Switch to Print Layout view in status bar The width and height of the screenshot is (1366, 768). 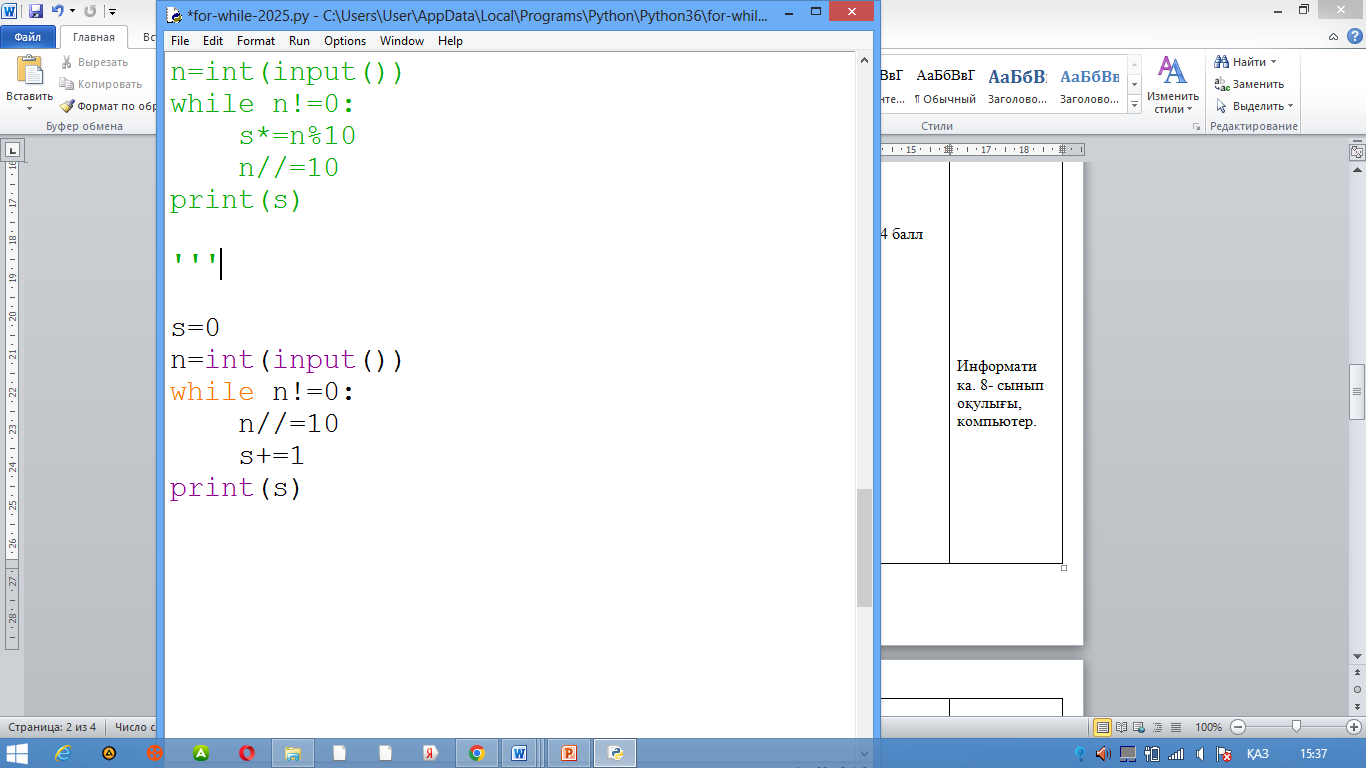point(1102,727)
